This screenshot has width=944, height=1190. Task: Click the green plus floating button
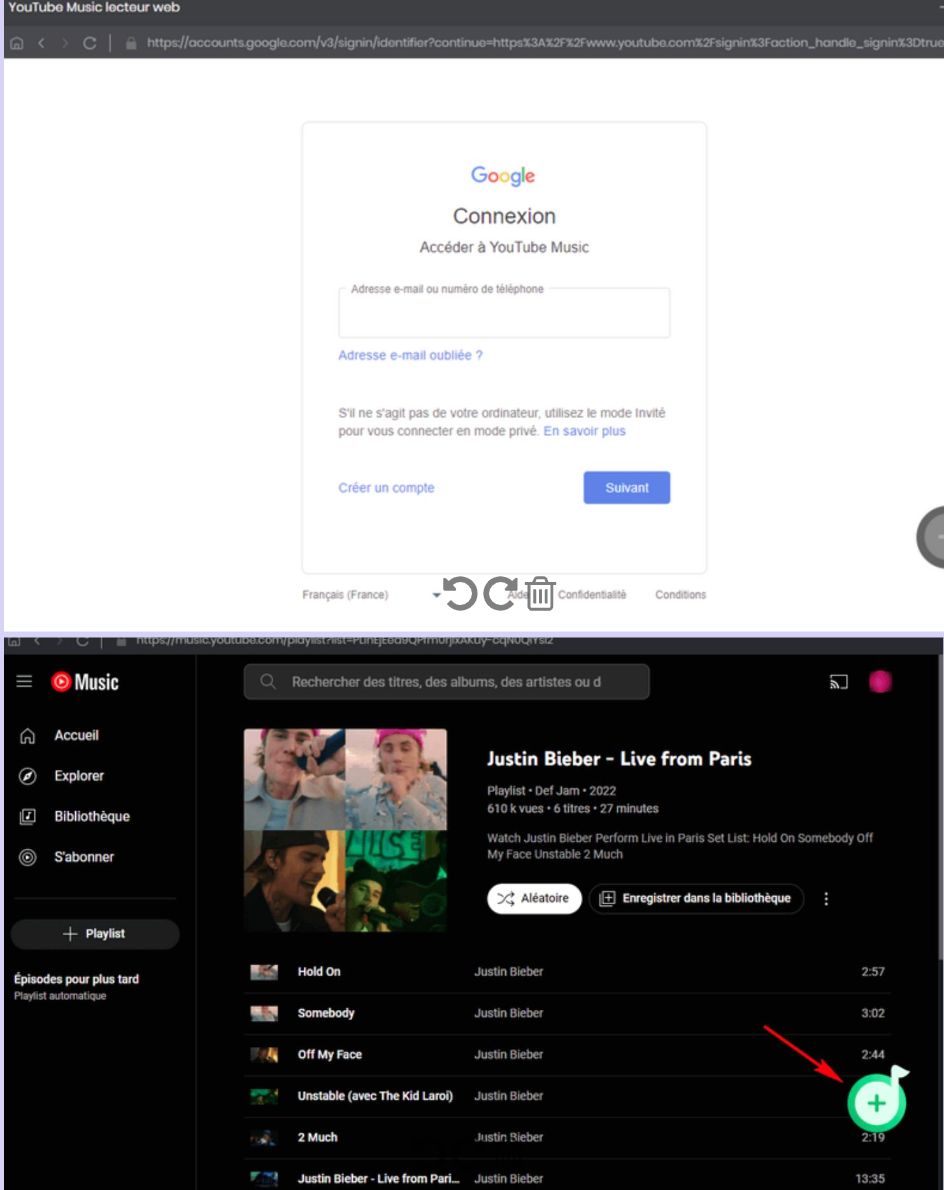click(x=876, y=1102)
